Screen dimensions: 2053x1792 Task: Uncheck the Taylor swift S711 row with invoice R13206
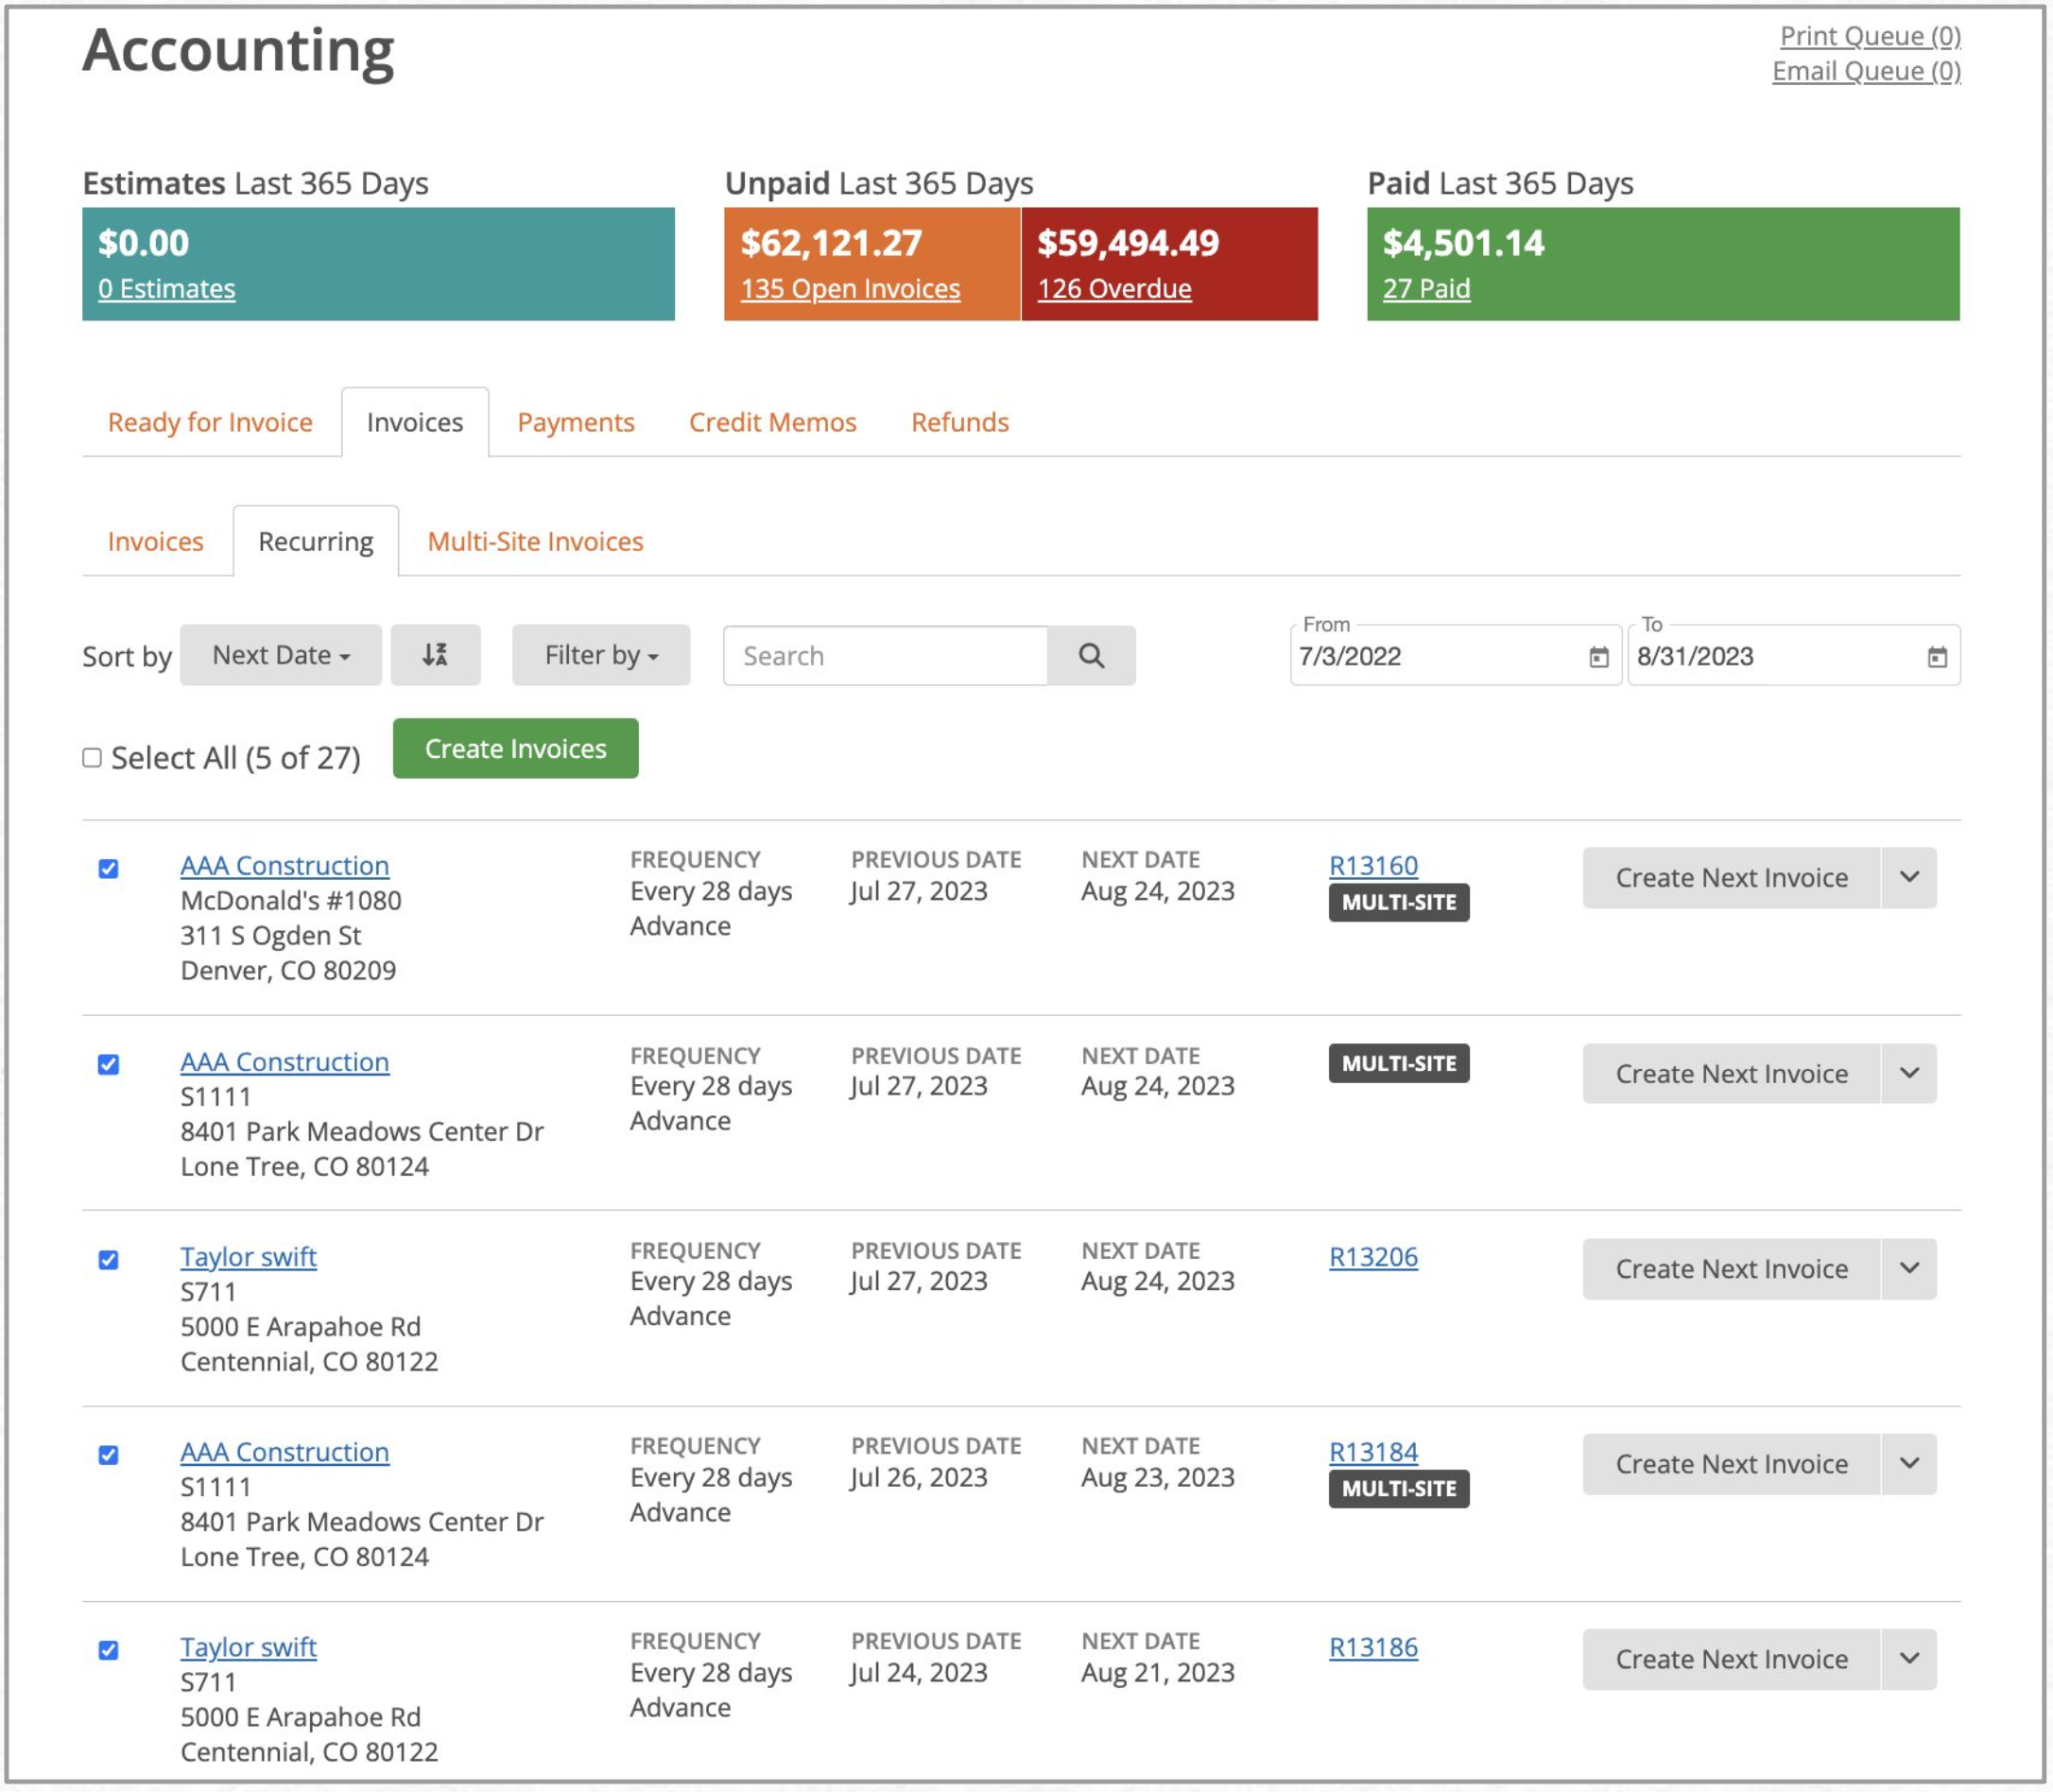(108, 1261)
